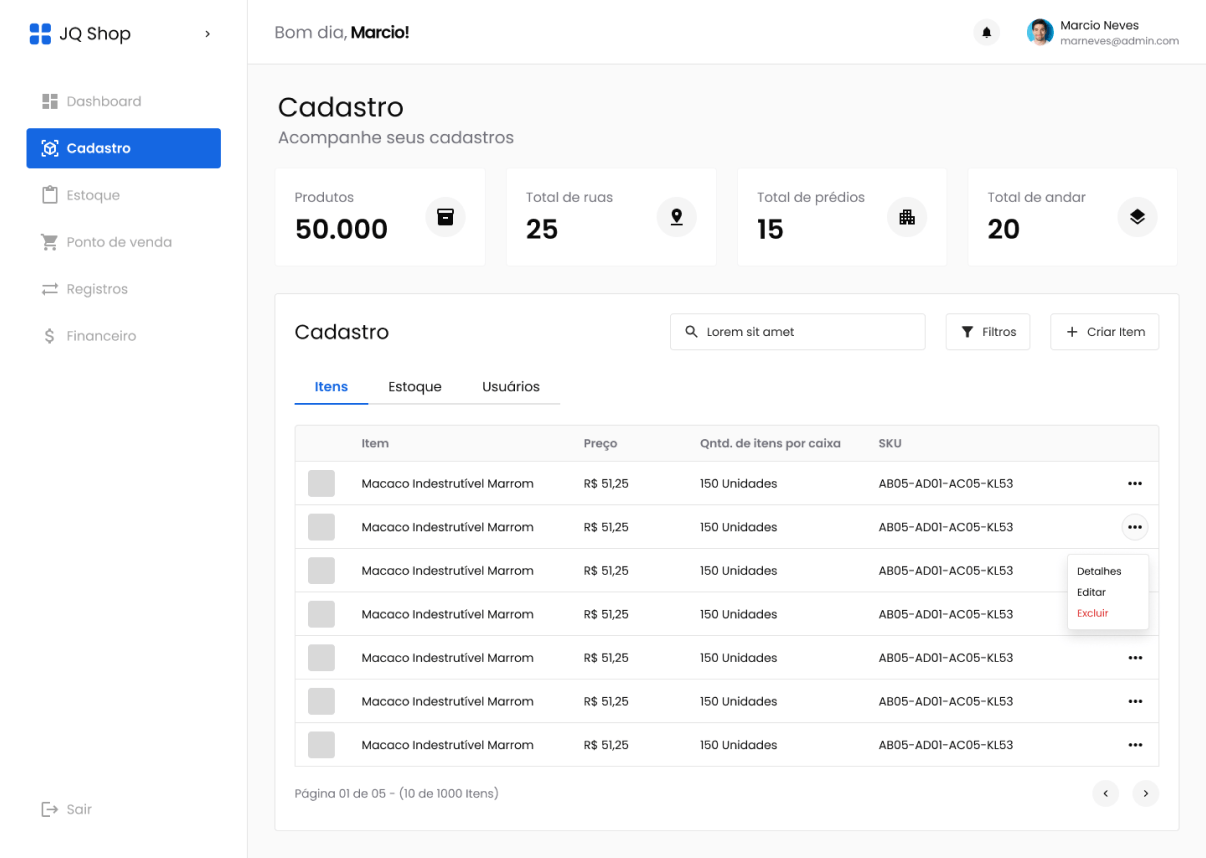The width and height of the screenshot is (1206, 858).
Task: Go to next page with right arrow
Action: [1145, 794]
